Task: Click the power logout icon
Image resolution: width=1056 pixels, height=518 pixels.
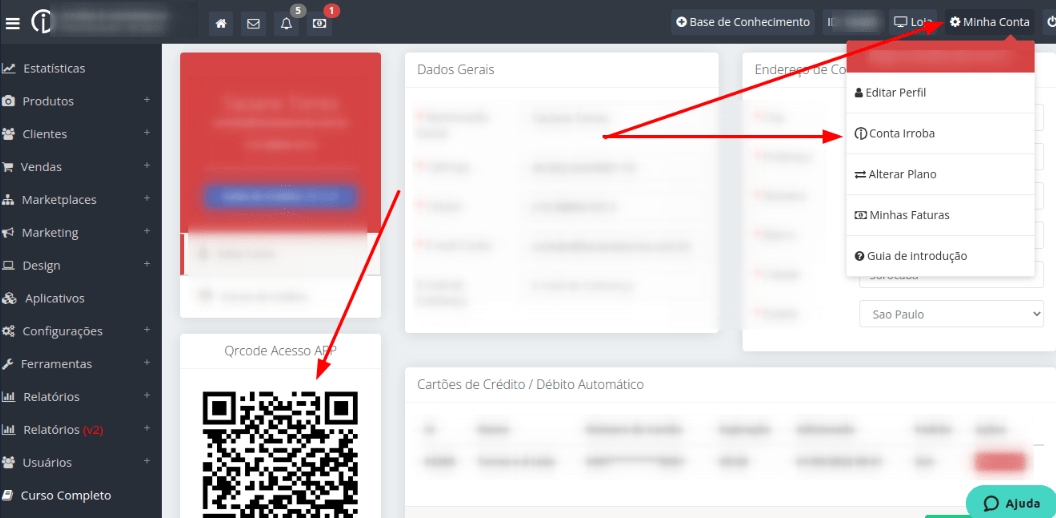Action: (x=1050, y=22)
